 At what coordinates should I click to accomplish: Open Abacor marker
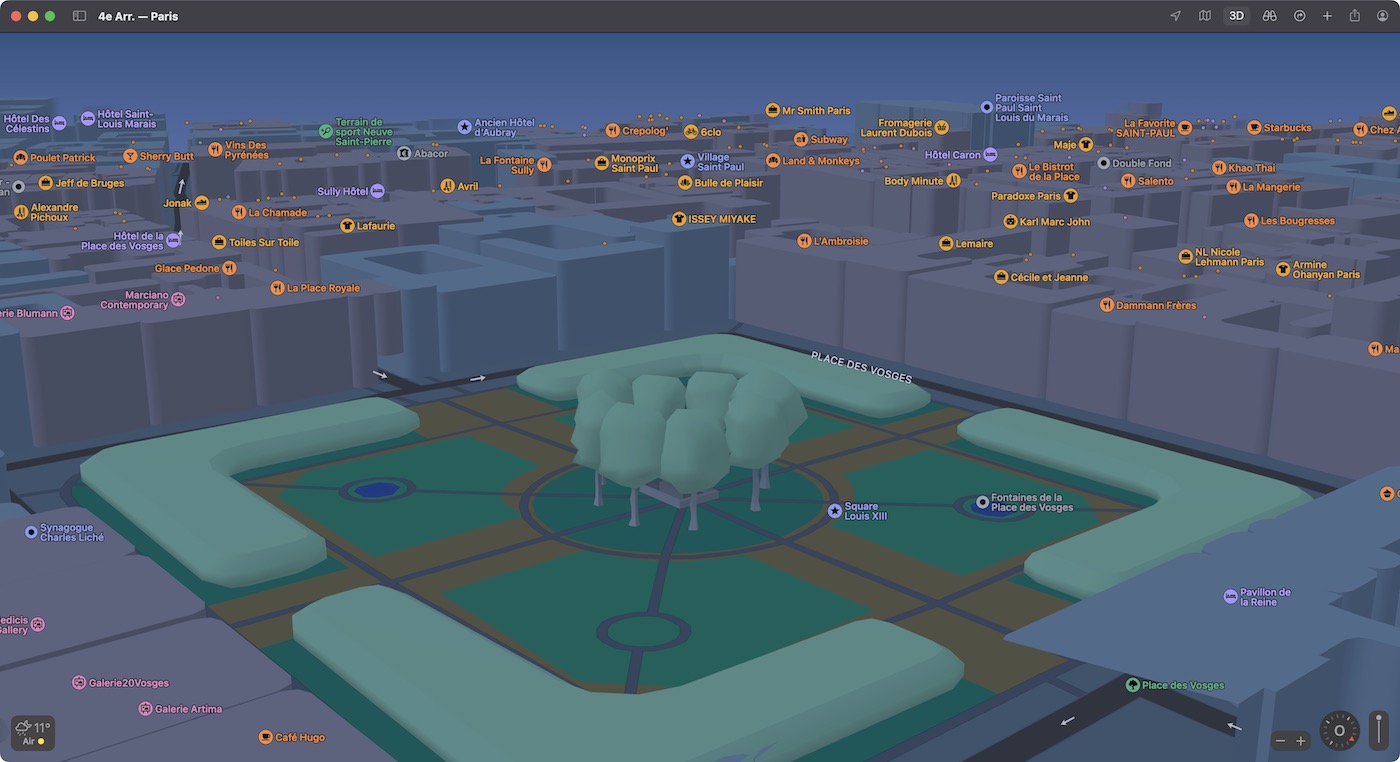[x=404, y=153]
